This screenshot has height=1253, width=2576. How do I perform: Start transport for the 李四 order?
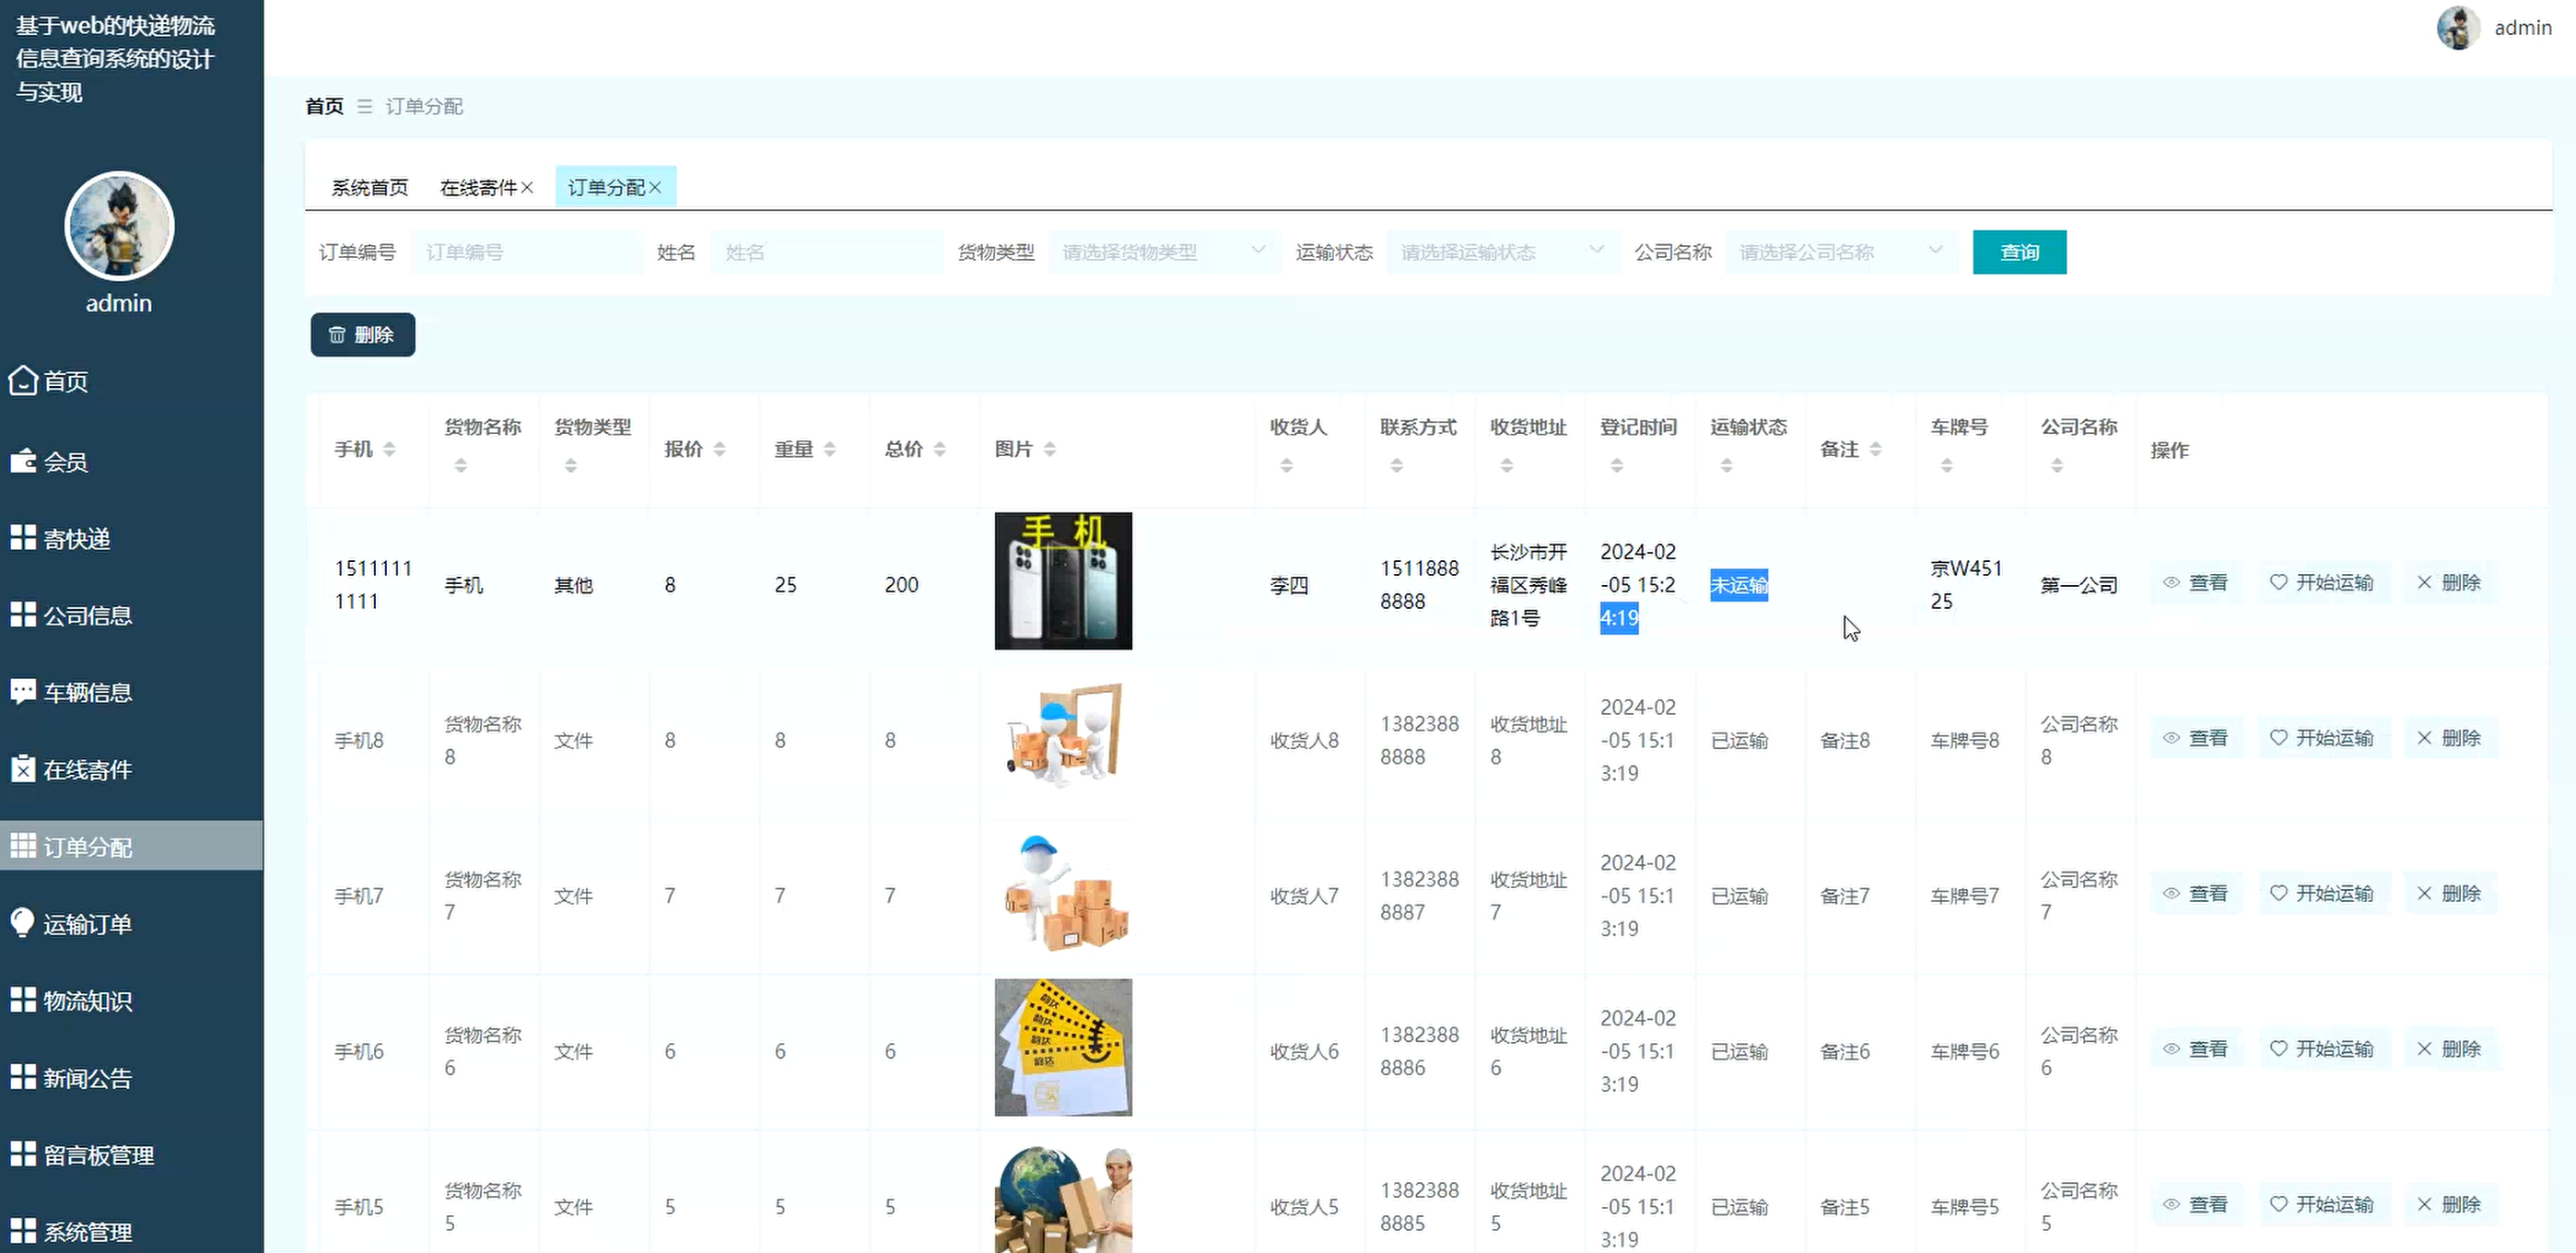pyautogui.click(x=2322, y=582)
